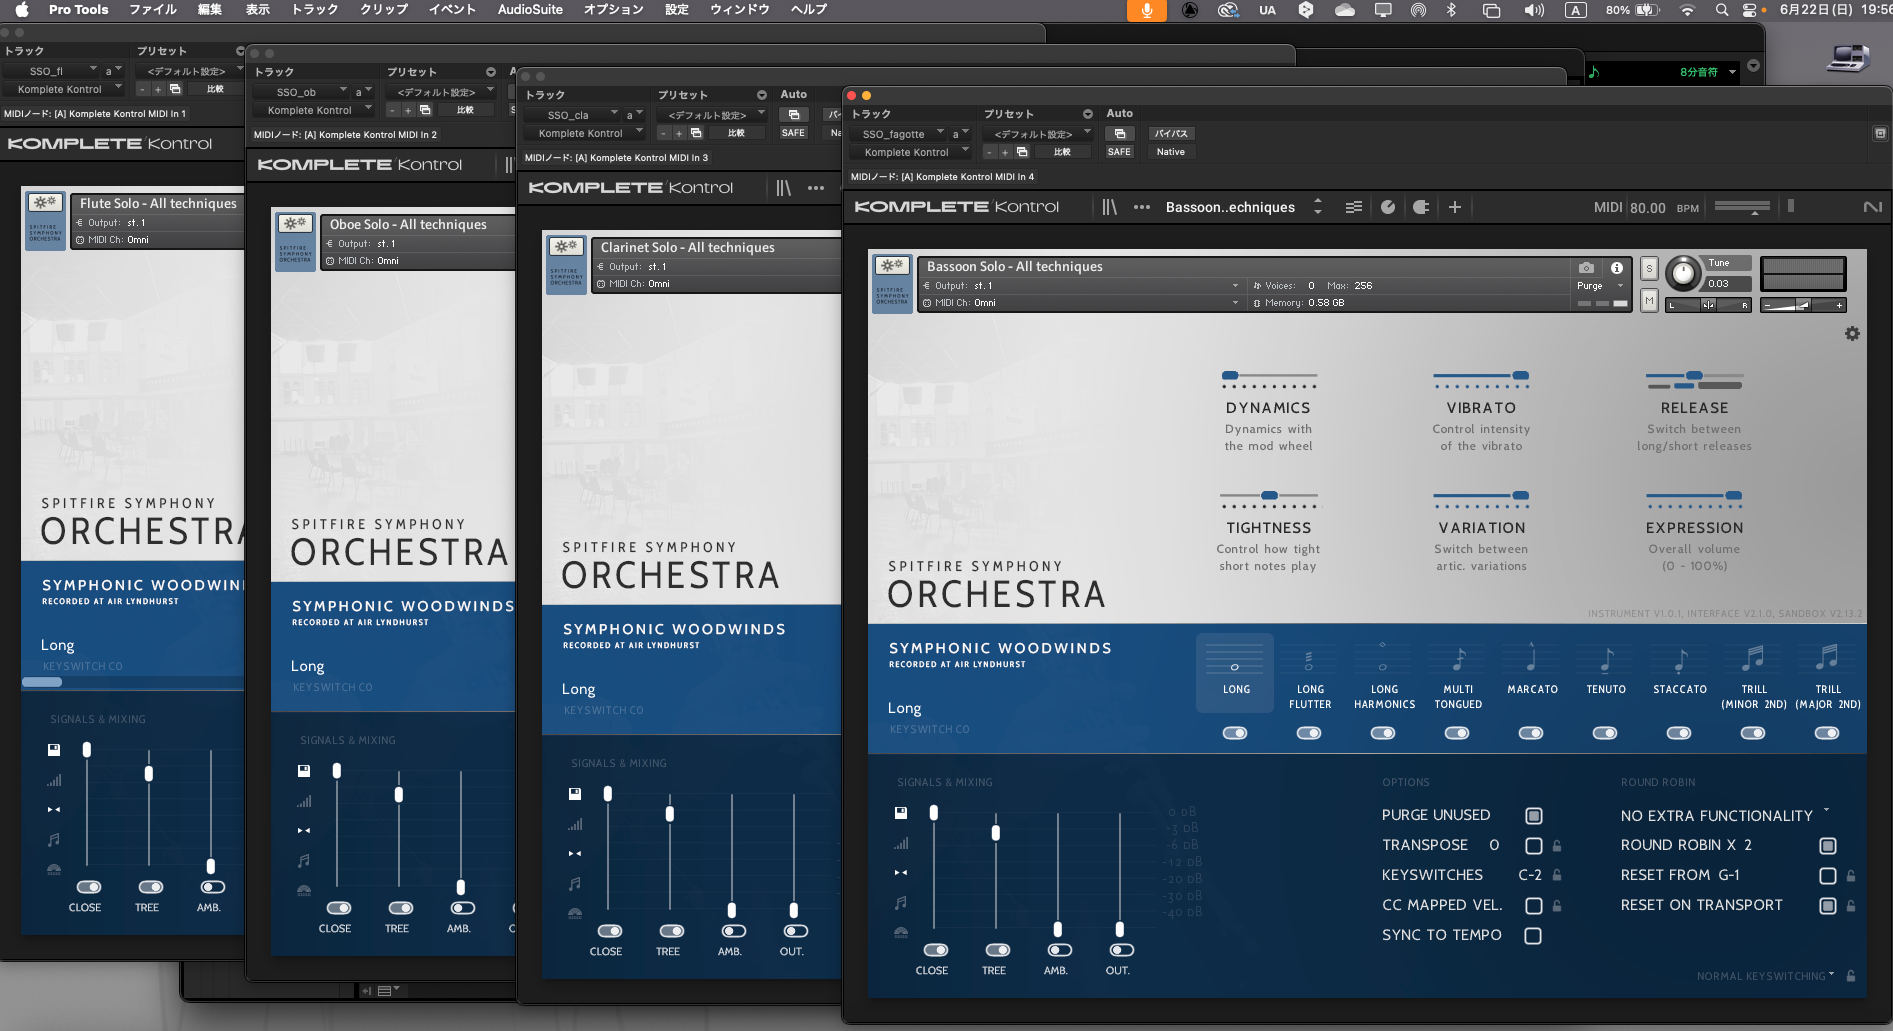The image size is (1893, 1031).
Task: Open the クリップ menu
Action: click(384, 9)
